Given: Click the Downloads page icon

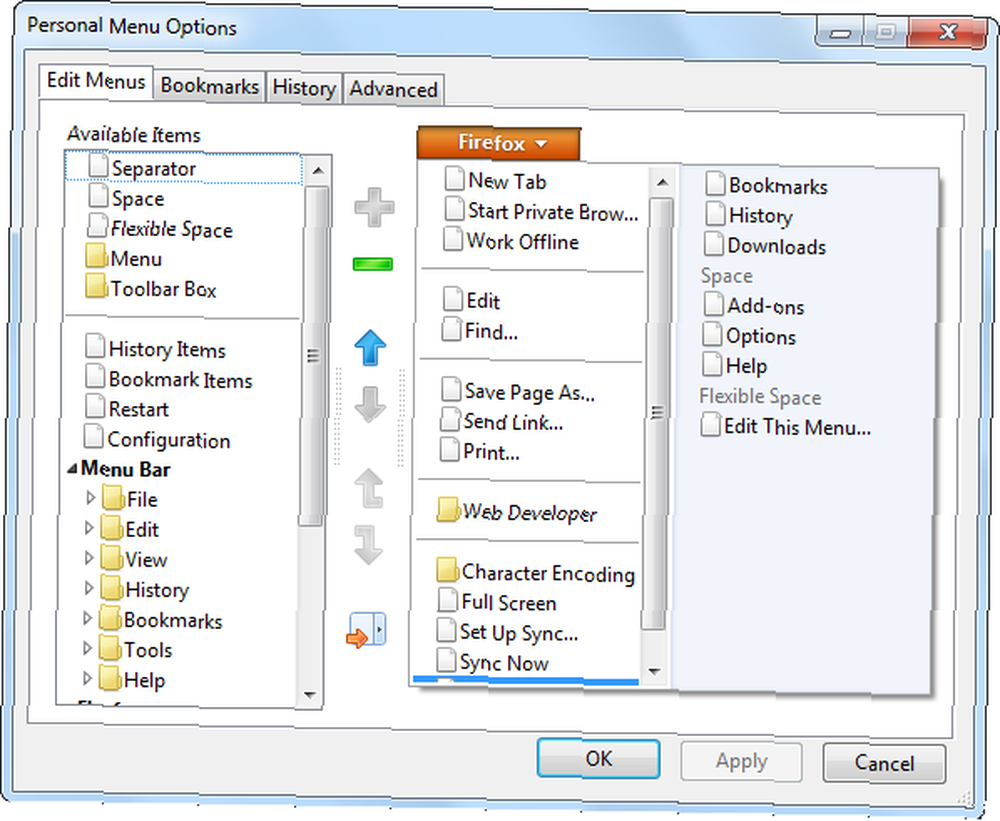Looking at the screenshot, I should (x=714, y=244).
